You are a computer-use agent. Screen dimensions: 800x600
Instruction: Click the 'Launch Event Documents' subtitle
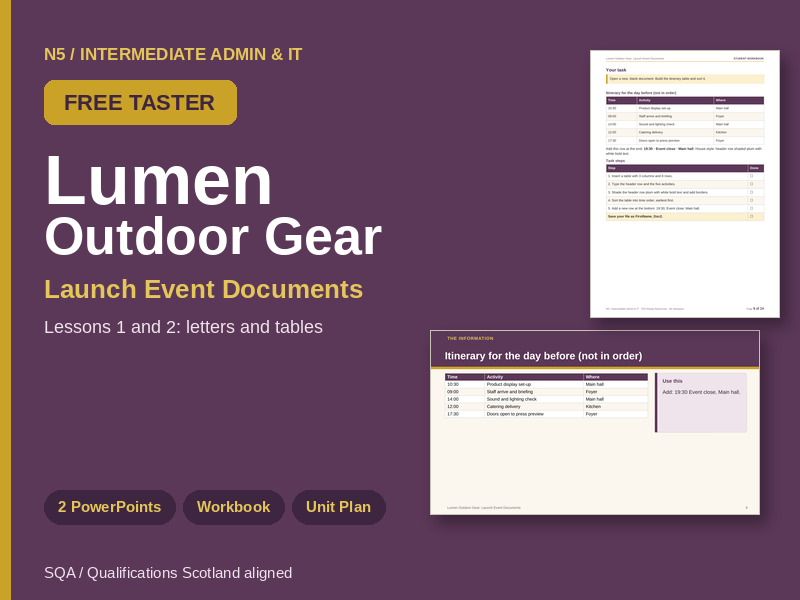pos(204,289)
